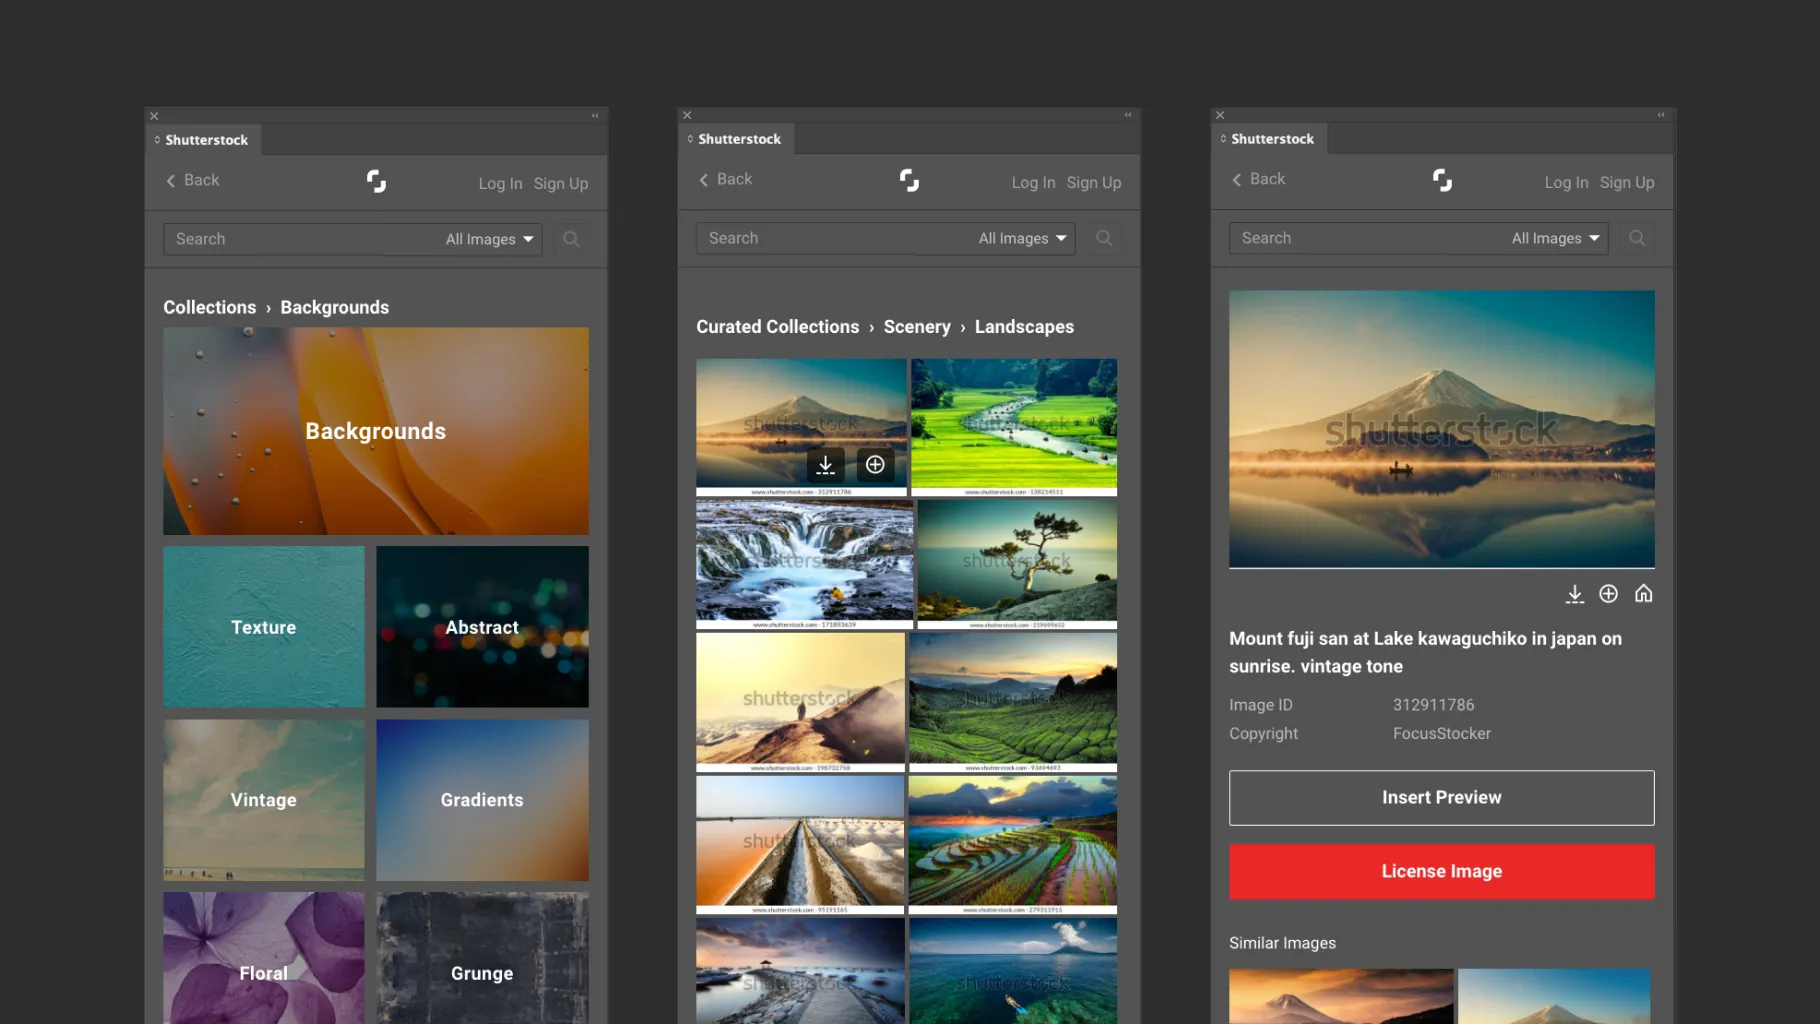Select the green tea plantation thumbnail

tap(1013, 702)
